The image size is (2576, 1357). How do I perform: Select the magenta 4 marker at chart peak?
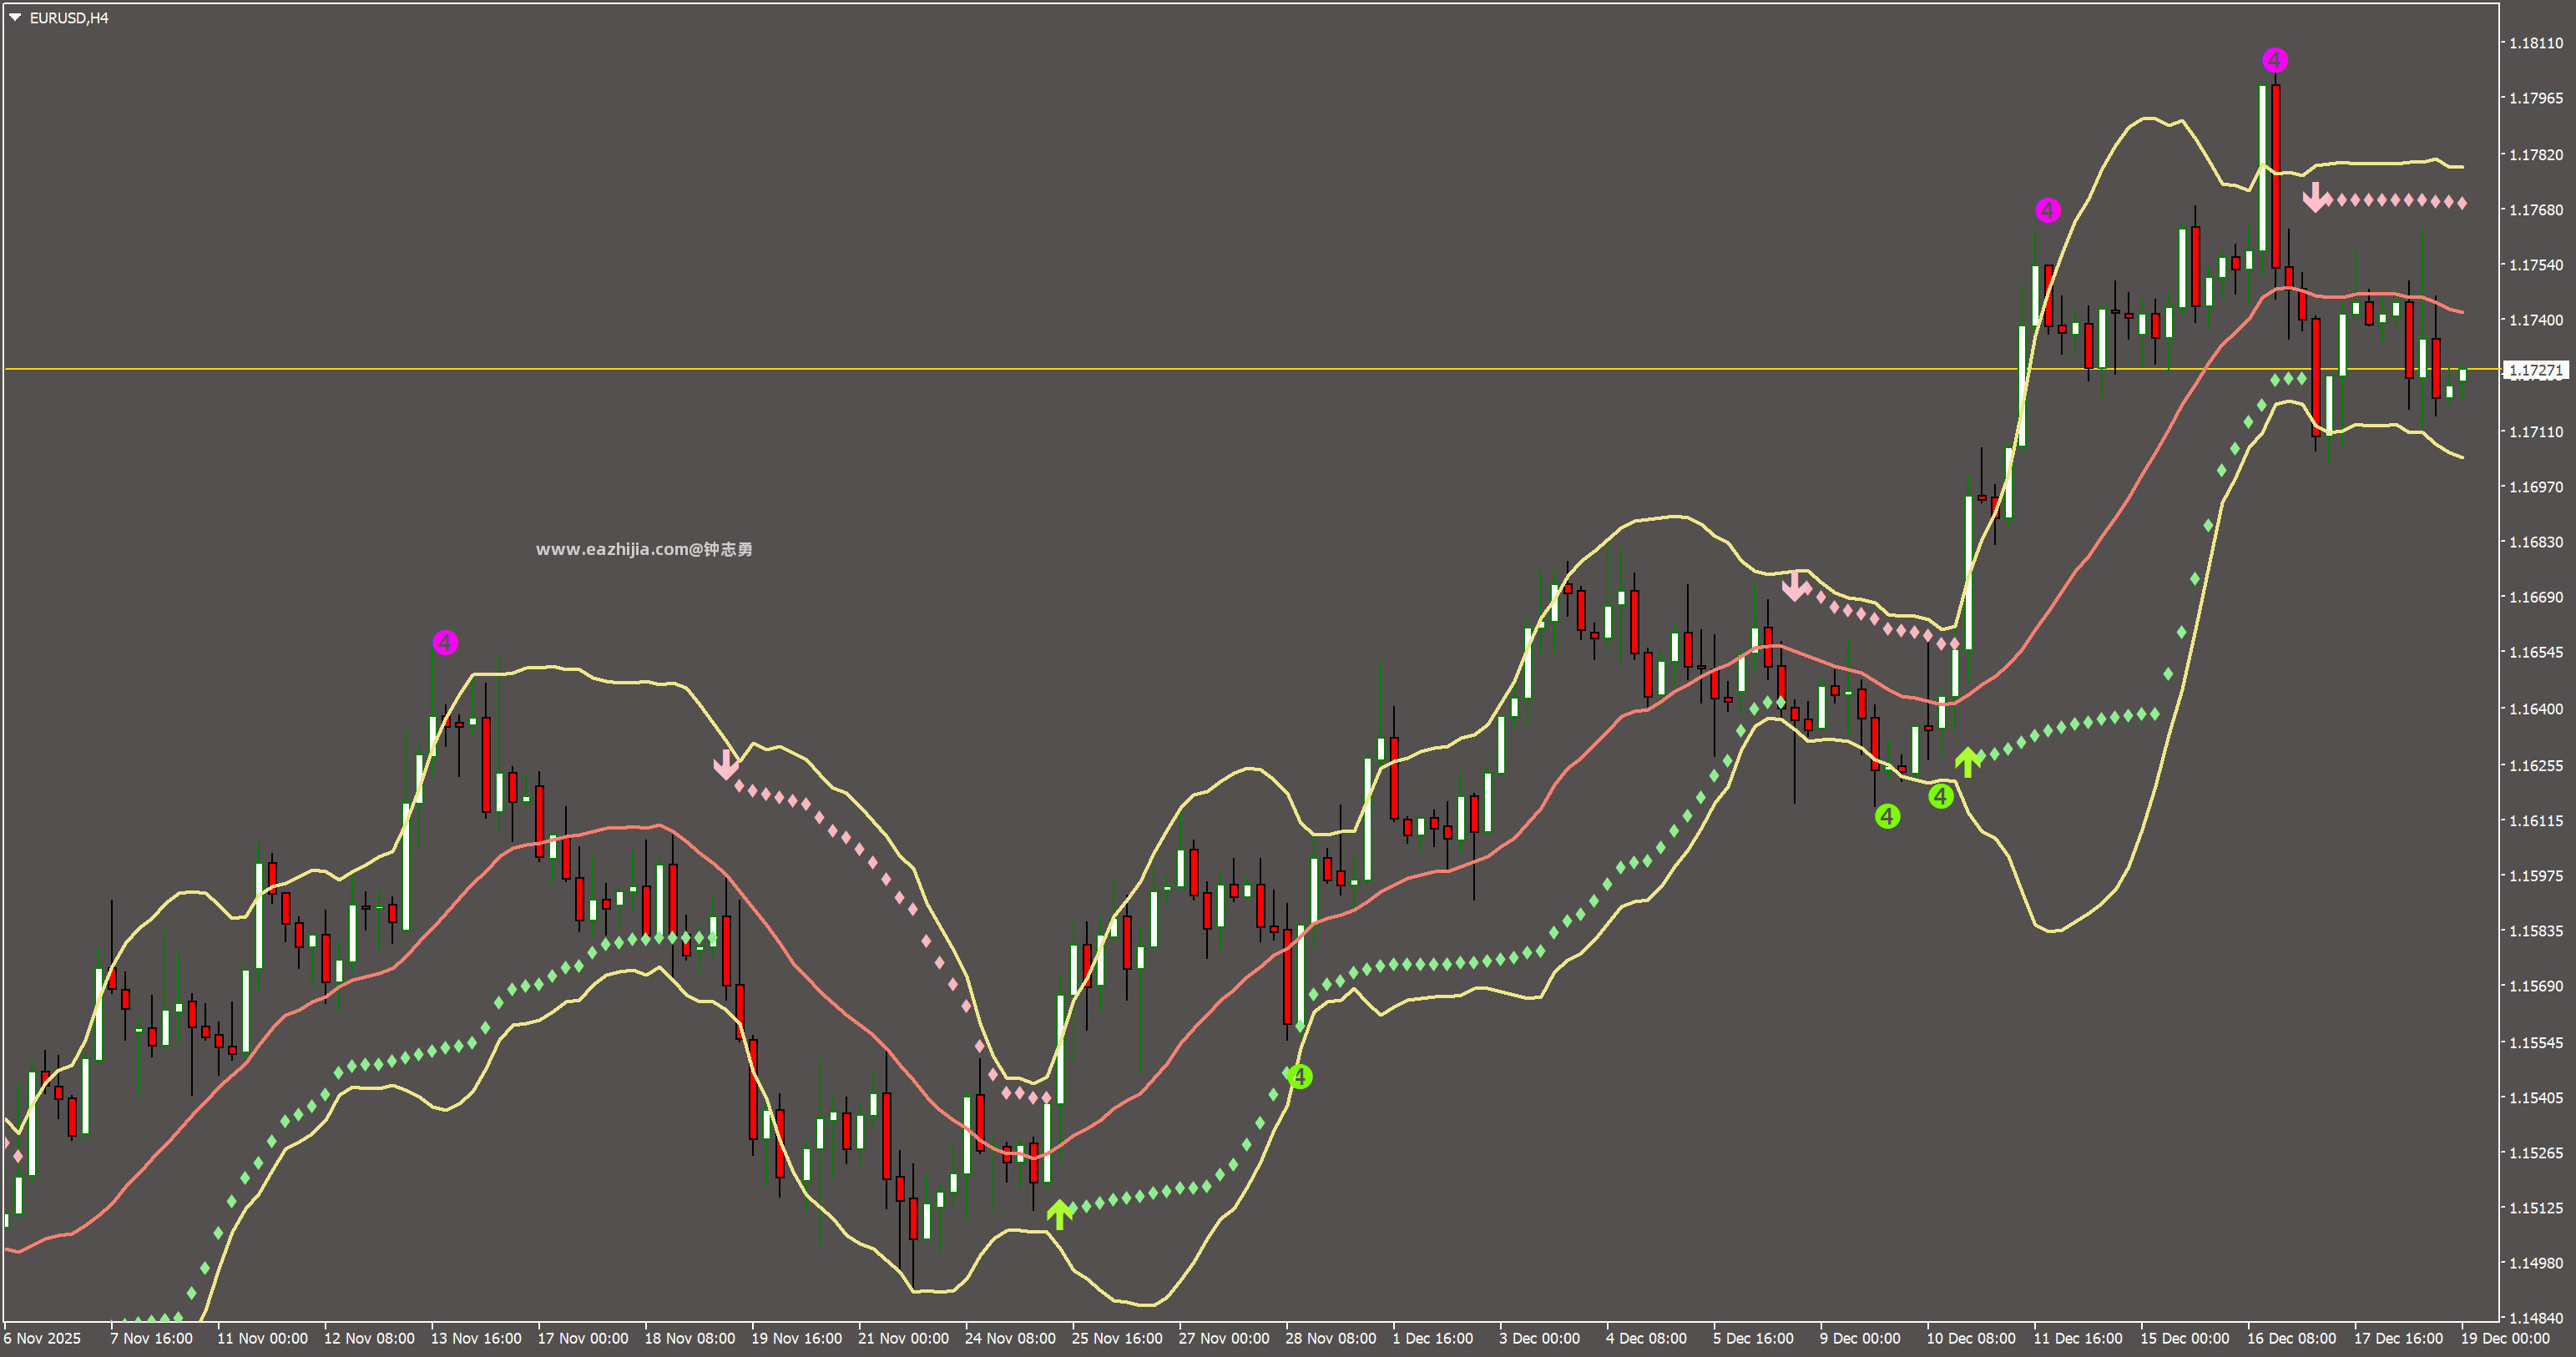pos(2274,60)
